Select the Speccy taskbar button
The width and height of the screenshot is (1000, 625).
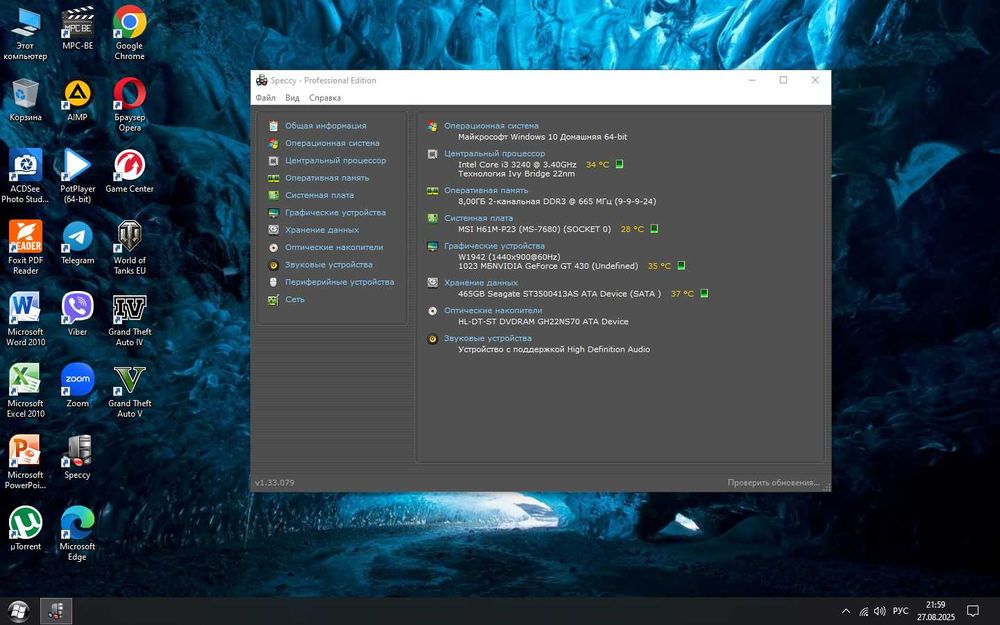pyautogui.click(x=56, y=611)
